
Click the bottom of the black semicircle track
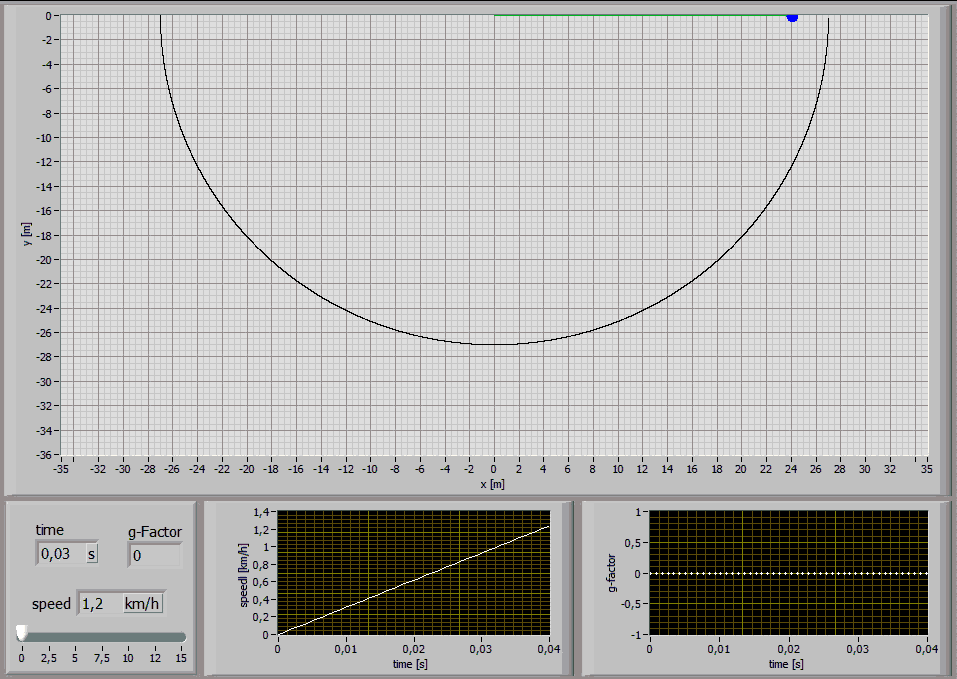494,345
